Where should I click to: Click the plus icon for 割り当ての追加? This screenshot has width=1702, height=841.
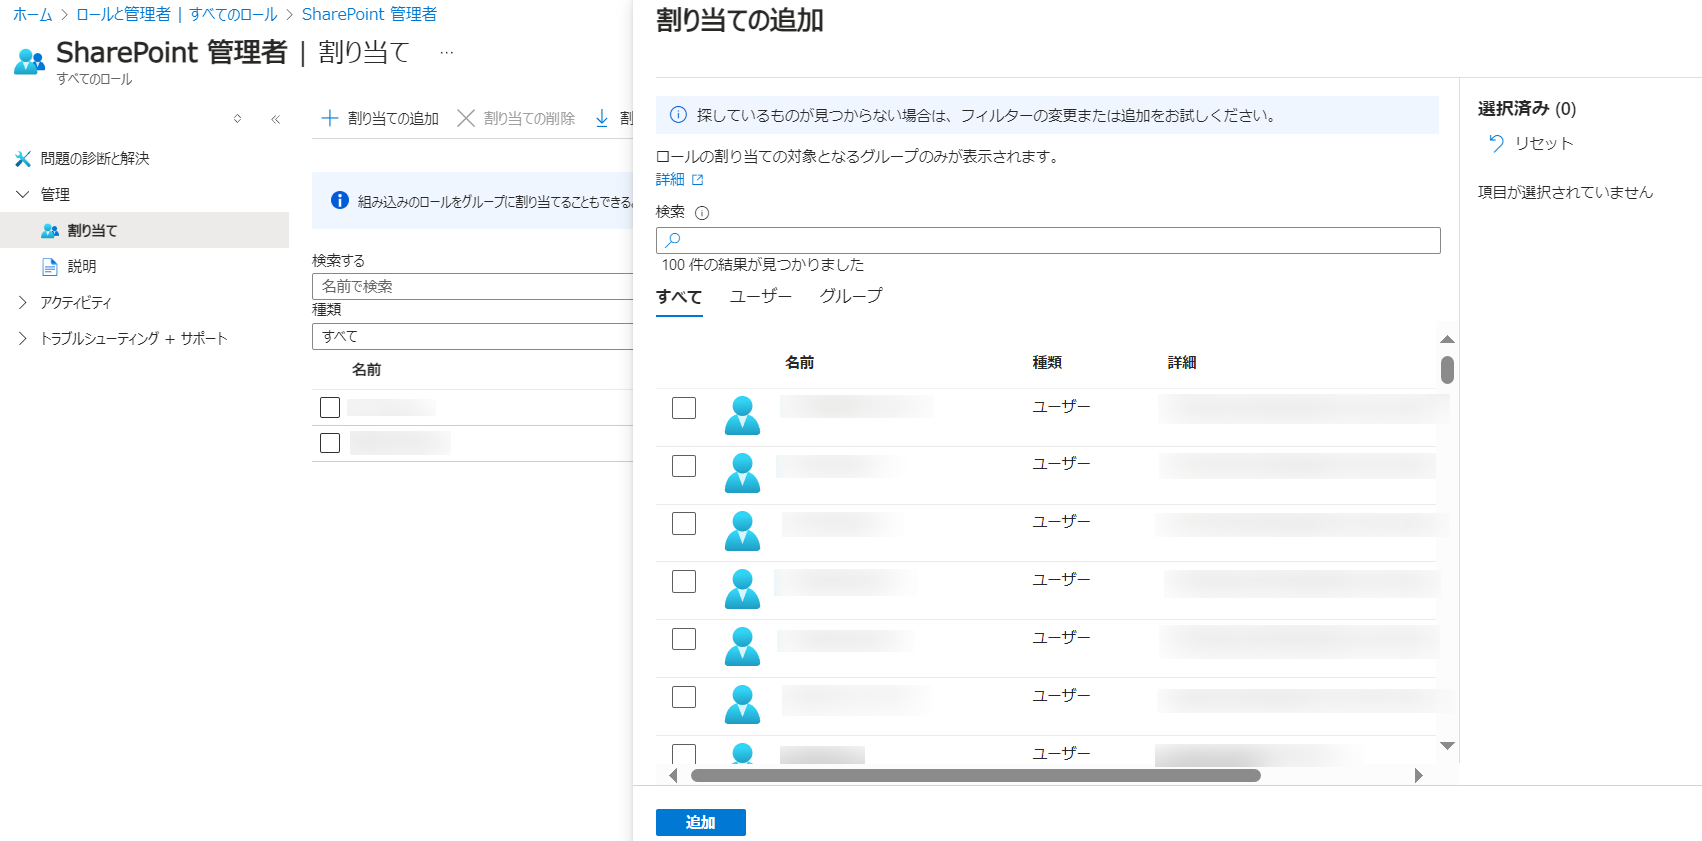point(329,118)
